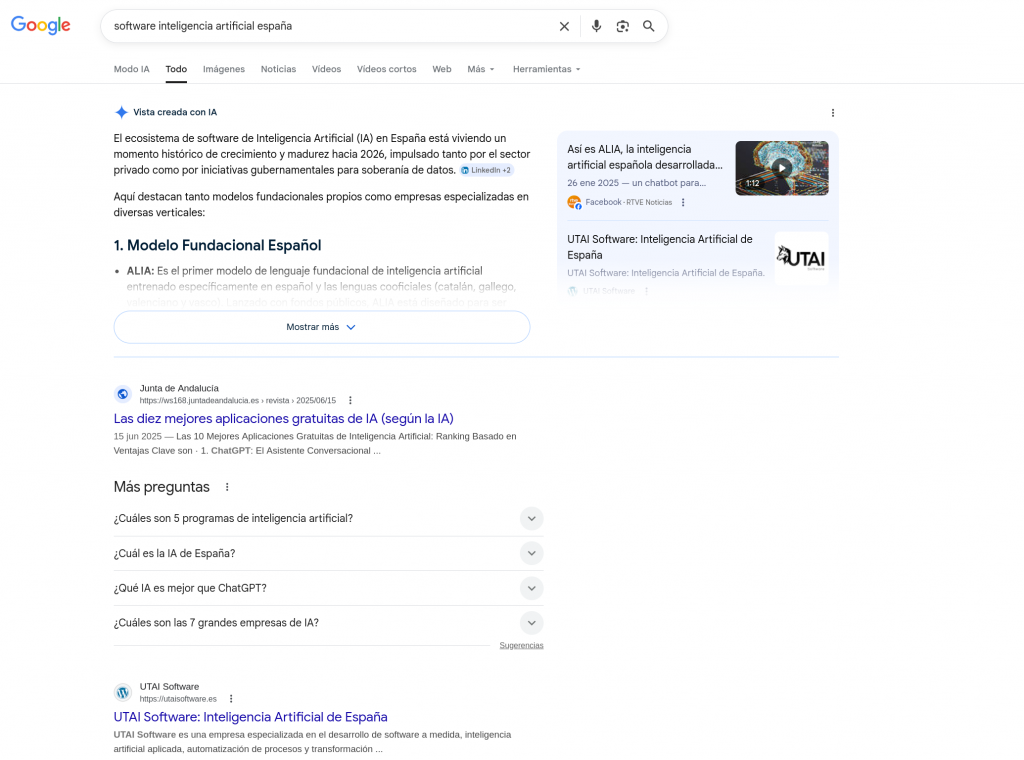
Task: Open the Más dropdown in search tabs
Action: 480,69
